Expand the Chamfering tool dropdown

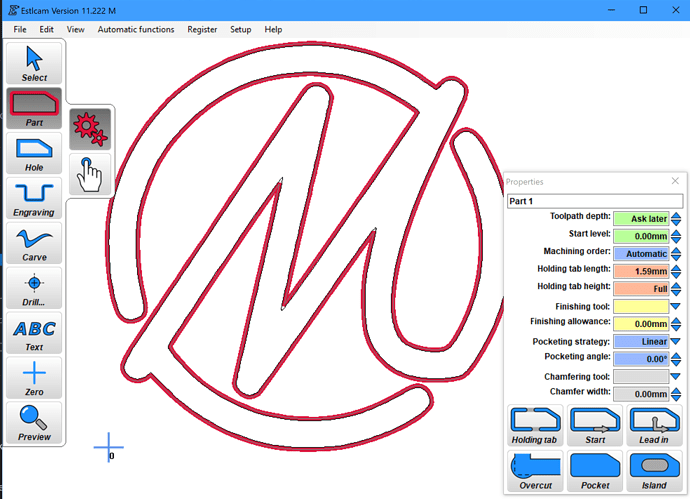coord(676,377)
